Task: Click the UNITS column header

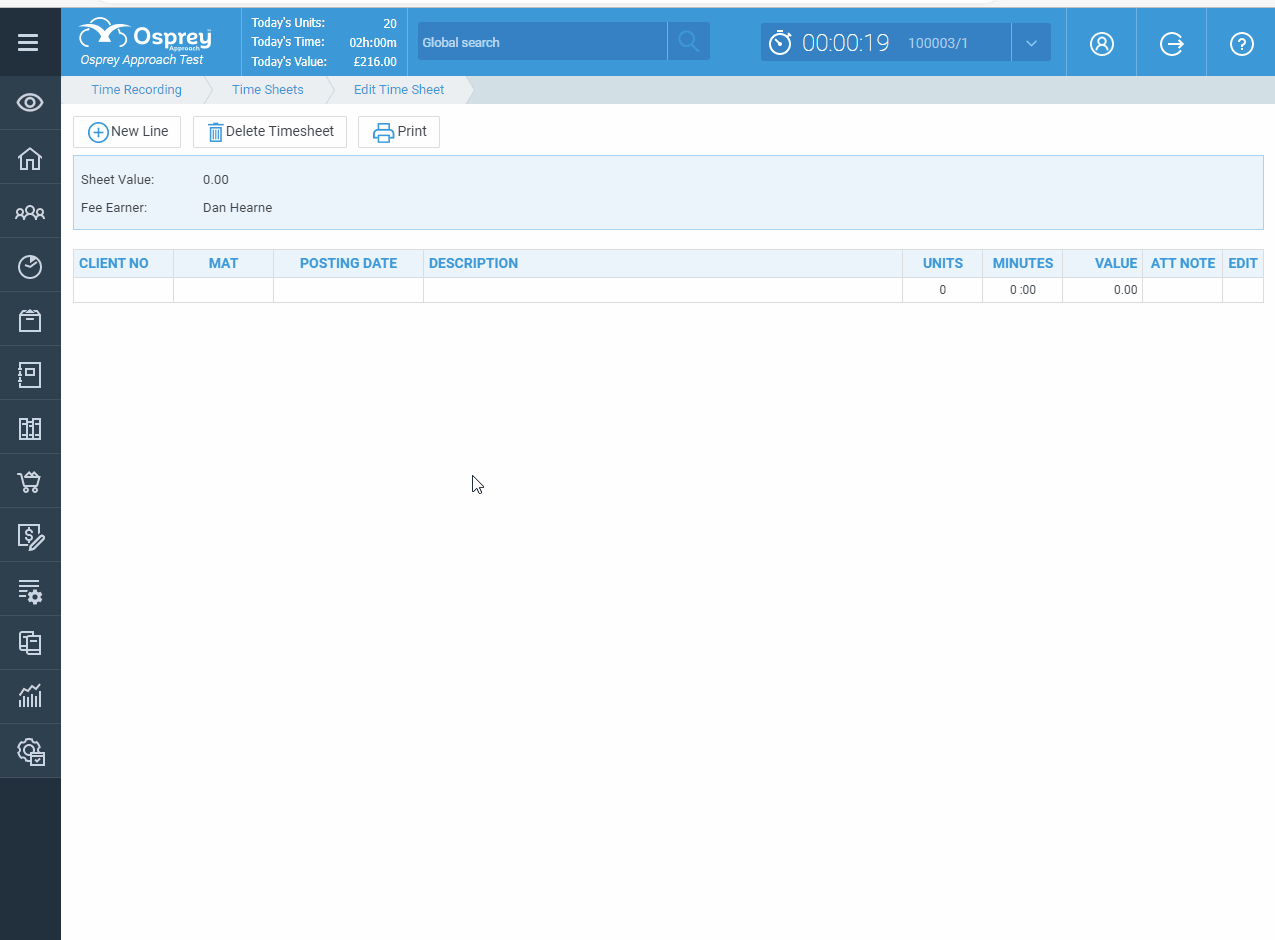Action: point(943,263)
